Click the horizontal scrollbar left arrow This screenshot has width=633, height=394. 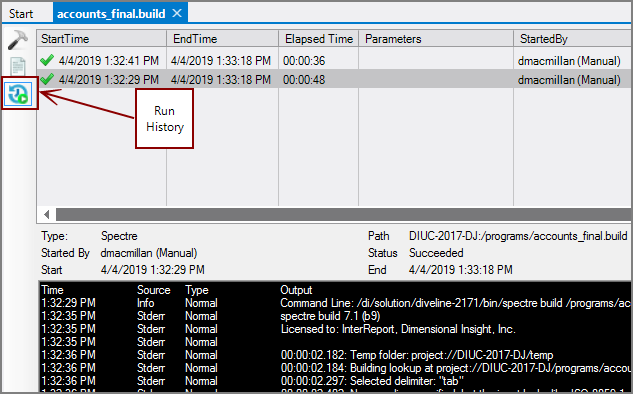click(x=46, y=214)
